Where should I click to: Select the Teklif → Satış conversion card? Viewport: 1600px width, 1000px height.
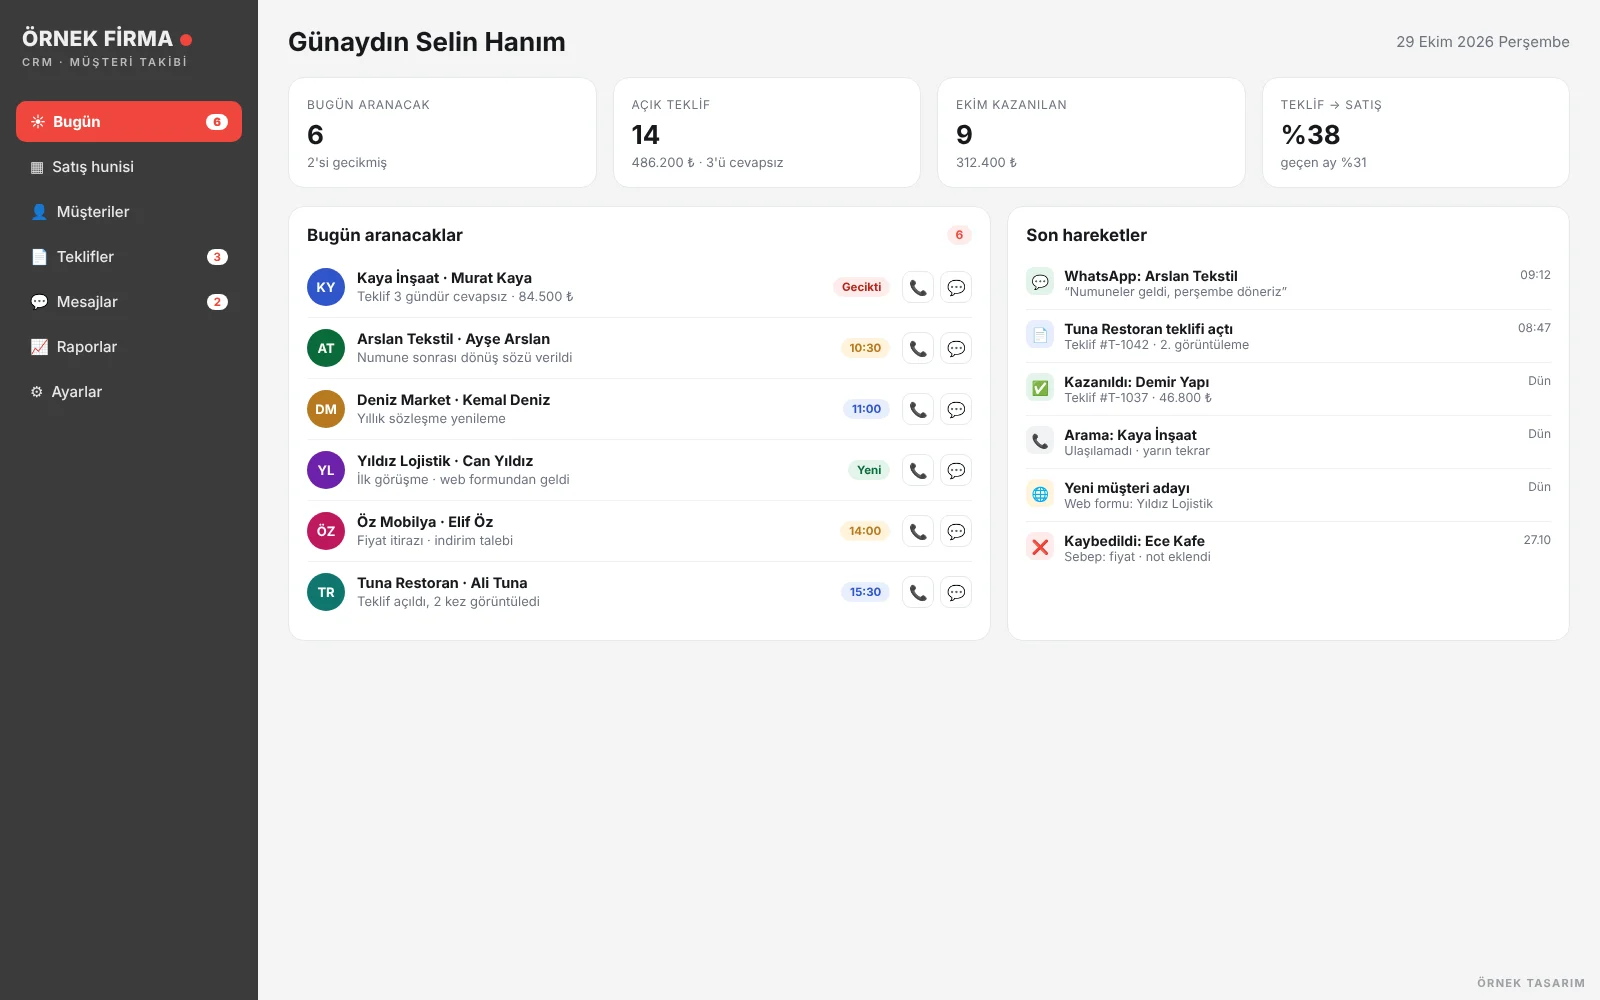click(x=1416, y=132)
